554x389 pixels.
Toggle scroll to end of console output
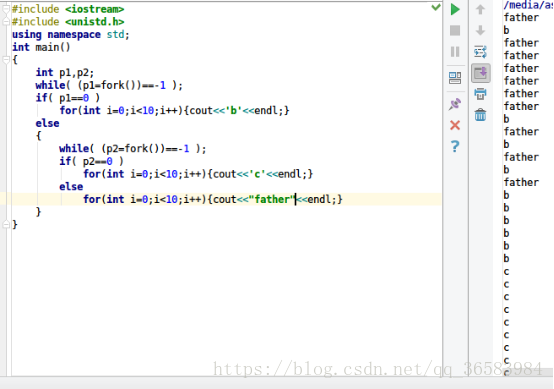pos(481,73)
